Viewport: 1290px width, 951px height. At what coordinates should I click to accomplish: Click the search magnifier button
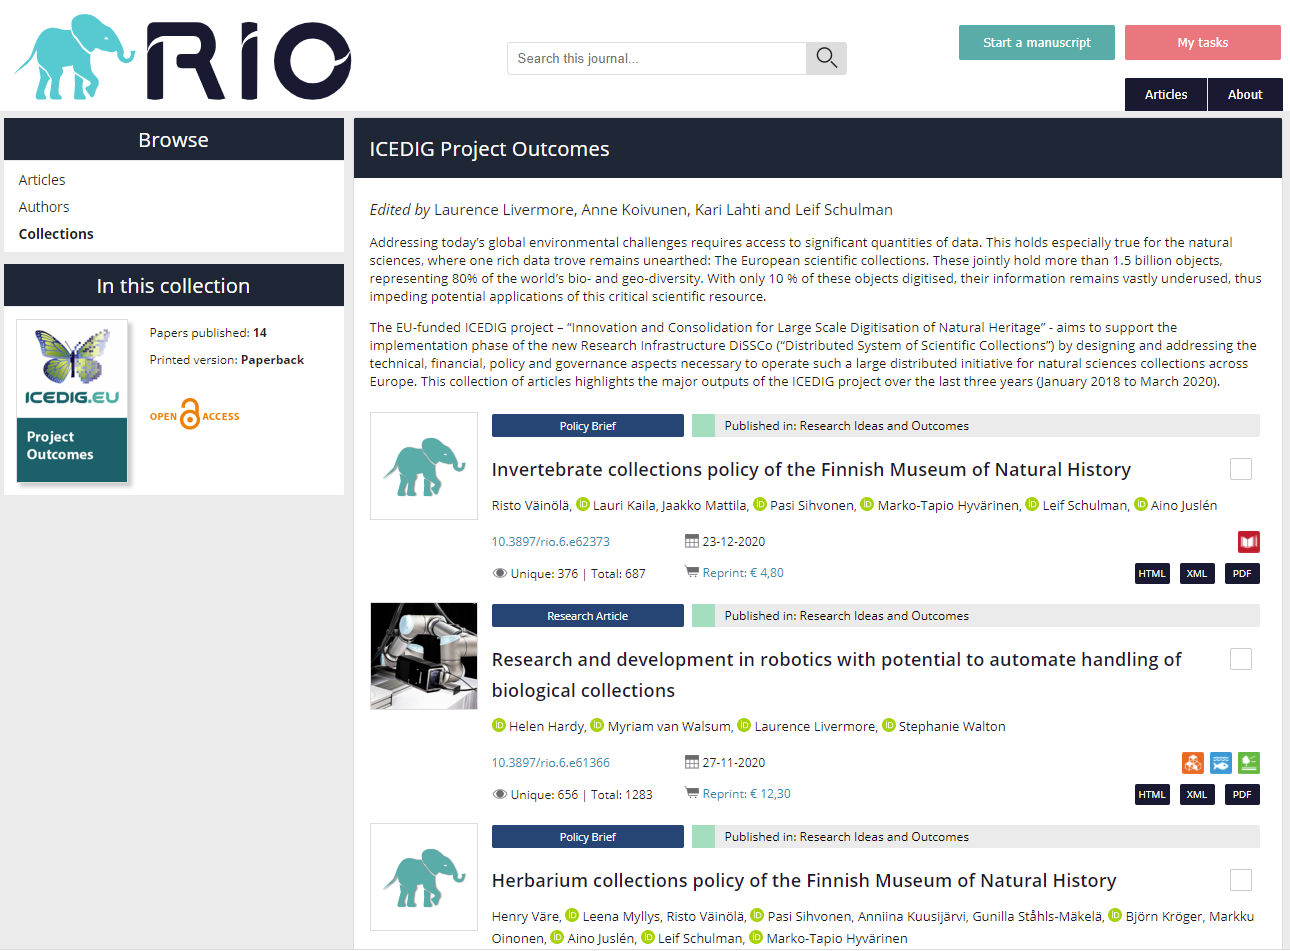coord(826,58)
